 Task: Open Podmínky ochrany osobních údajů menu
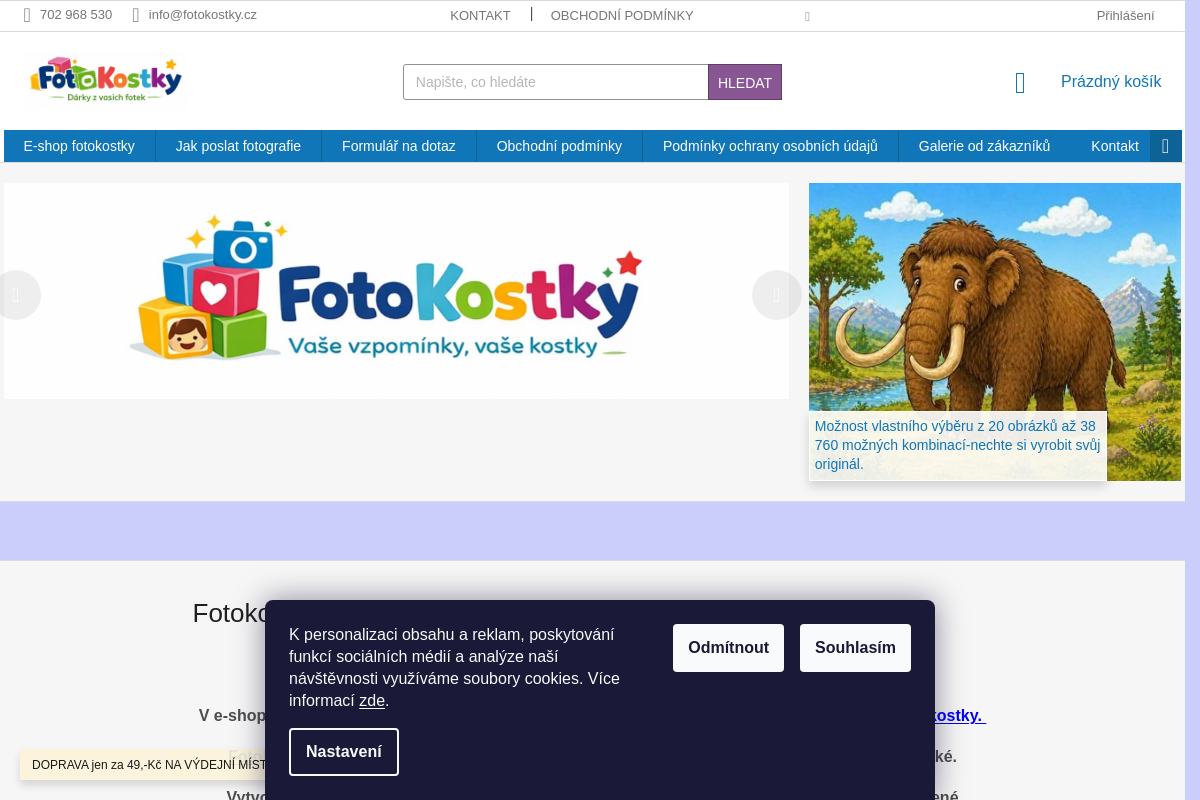770,146
